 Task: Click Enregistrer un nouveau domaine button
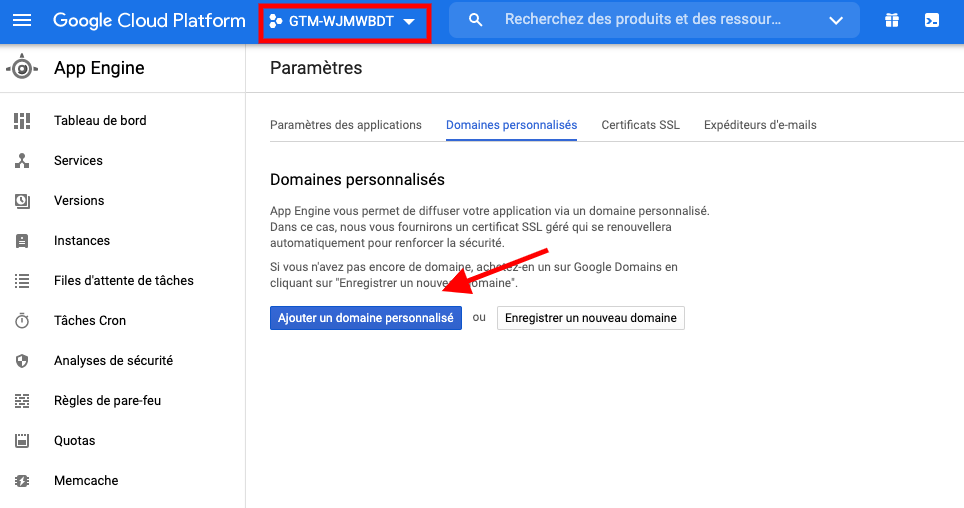[591, 318]
